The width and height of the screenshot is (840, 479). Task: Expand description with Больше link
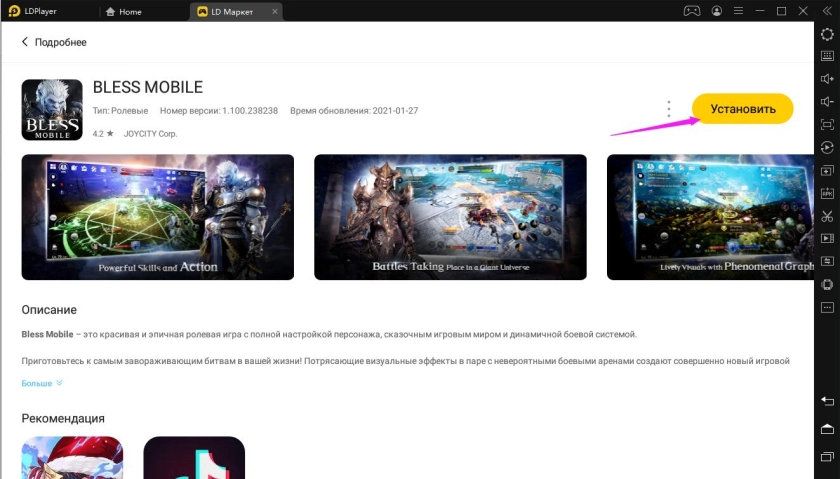point(42,383)
